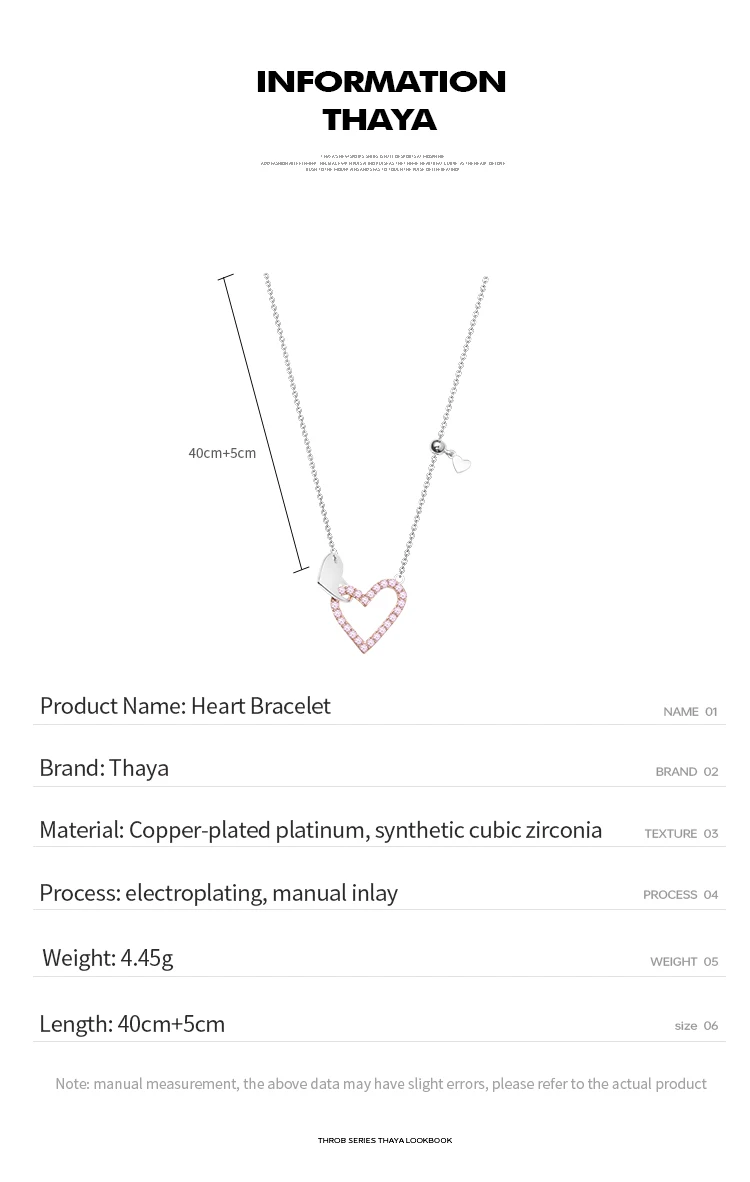The width and height of the screenshot is (750, 1182).
Task: Click the silver bead on the chain
Action: [x=436, y=446]
